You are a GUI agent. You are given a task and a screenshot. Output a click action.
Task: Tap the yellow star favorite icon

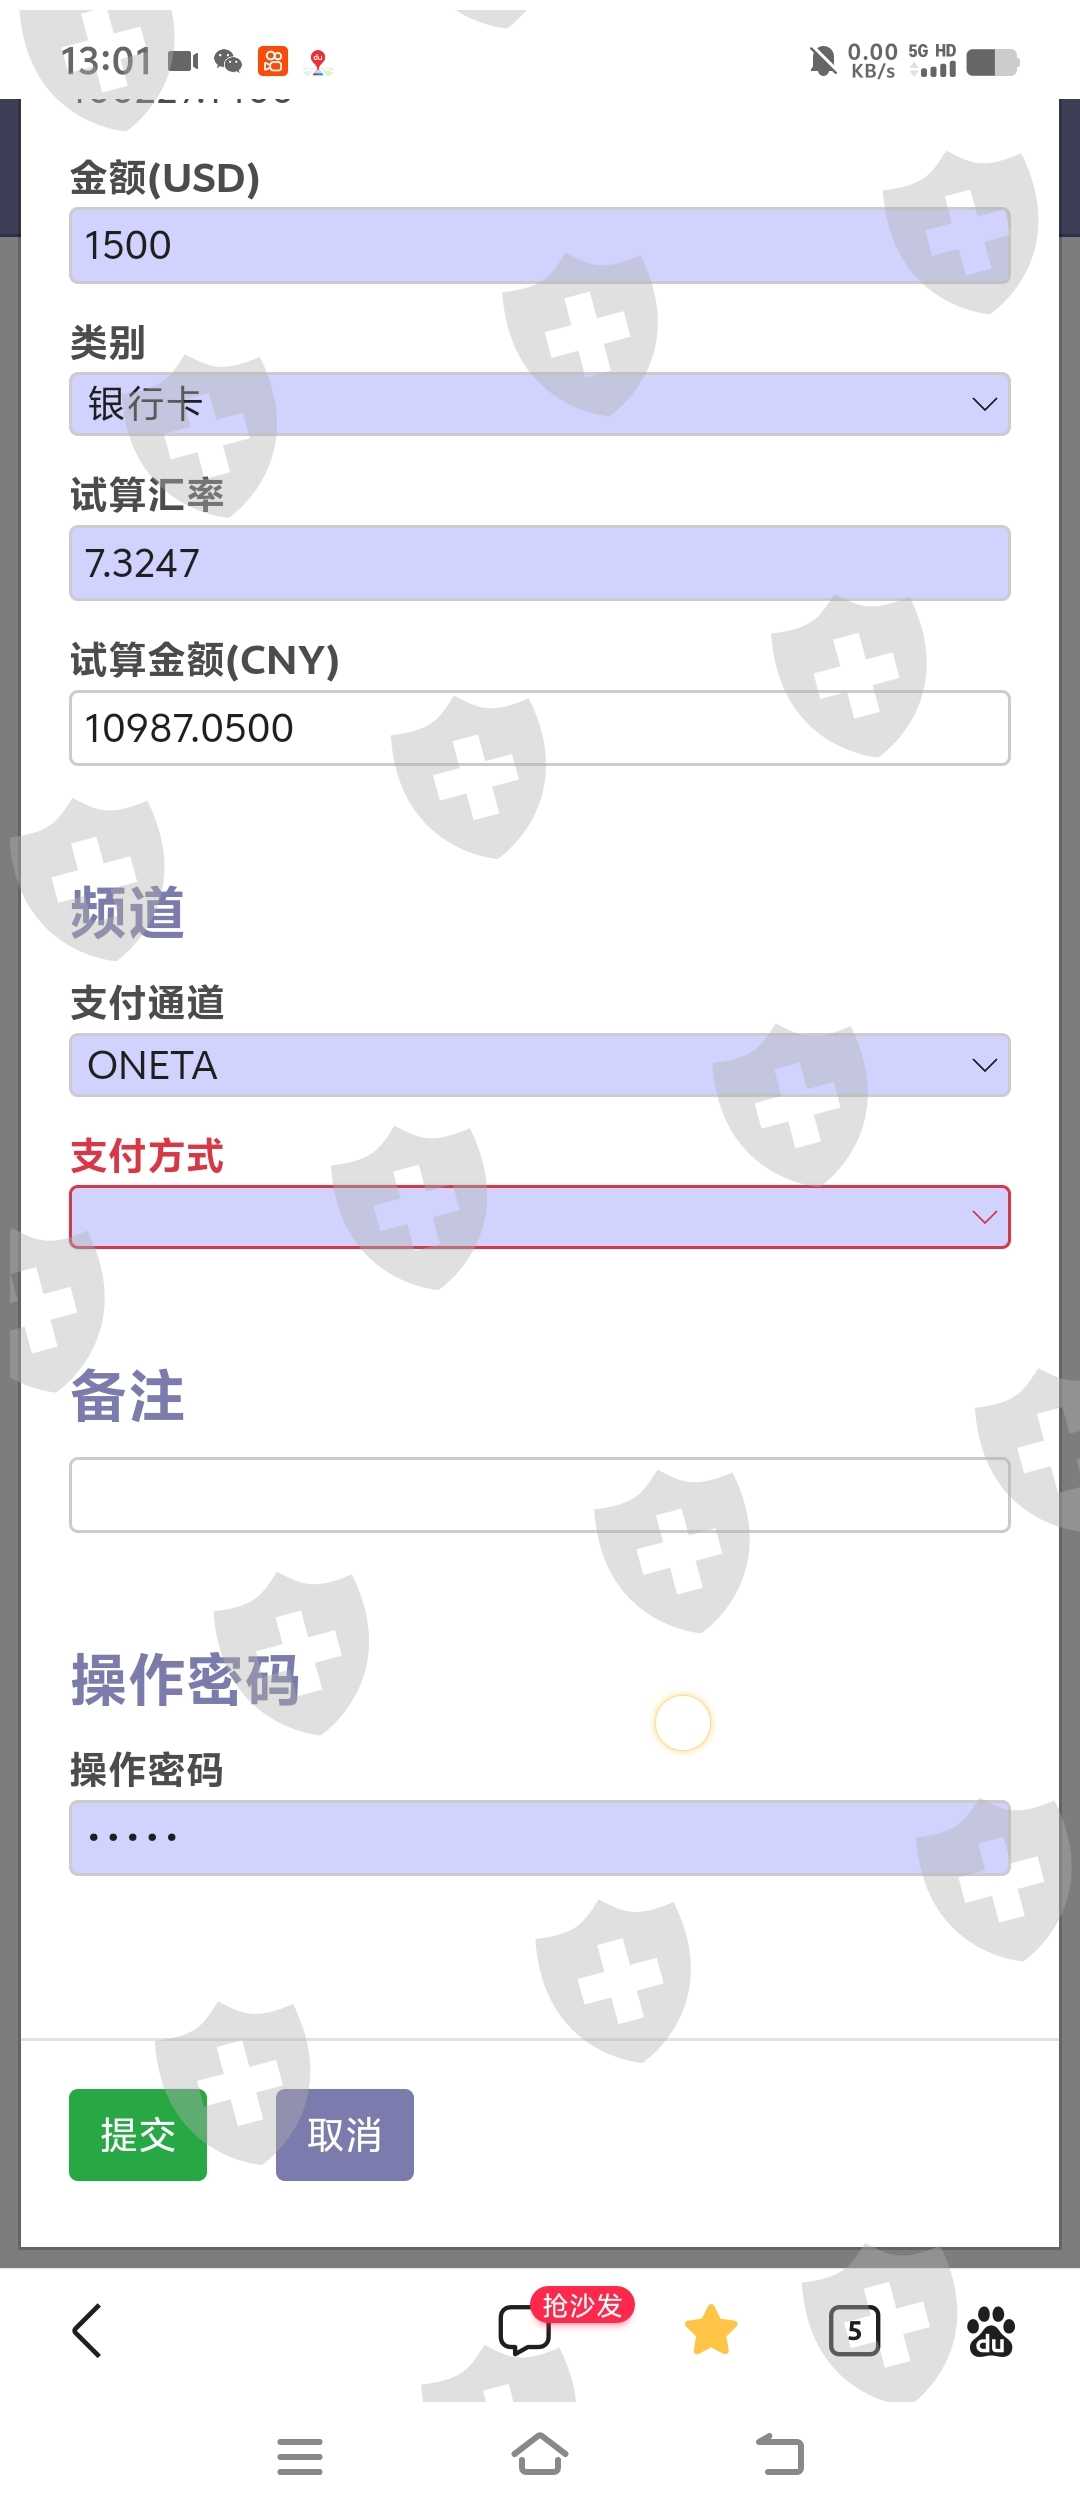tap(711, 2331)
